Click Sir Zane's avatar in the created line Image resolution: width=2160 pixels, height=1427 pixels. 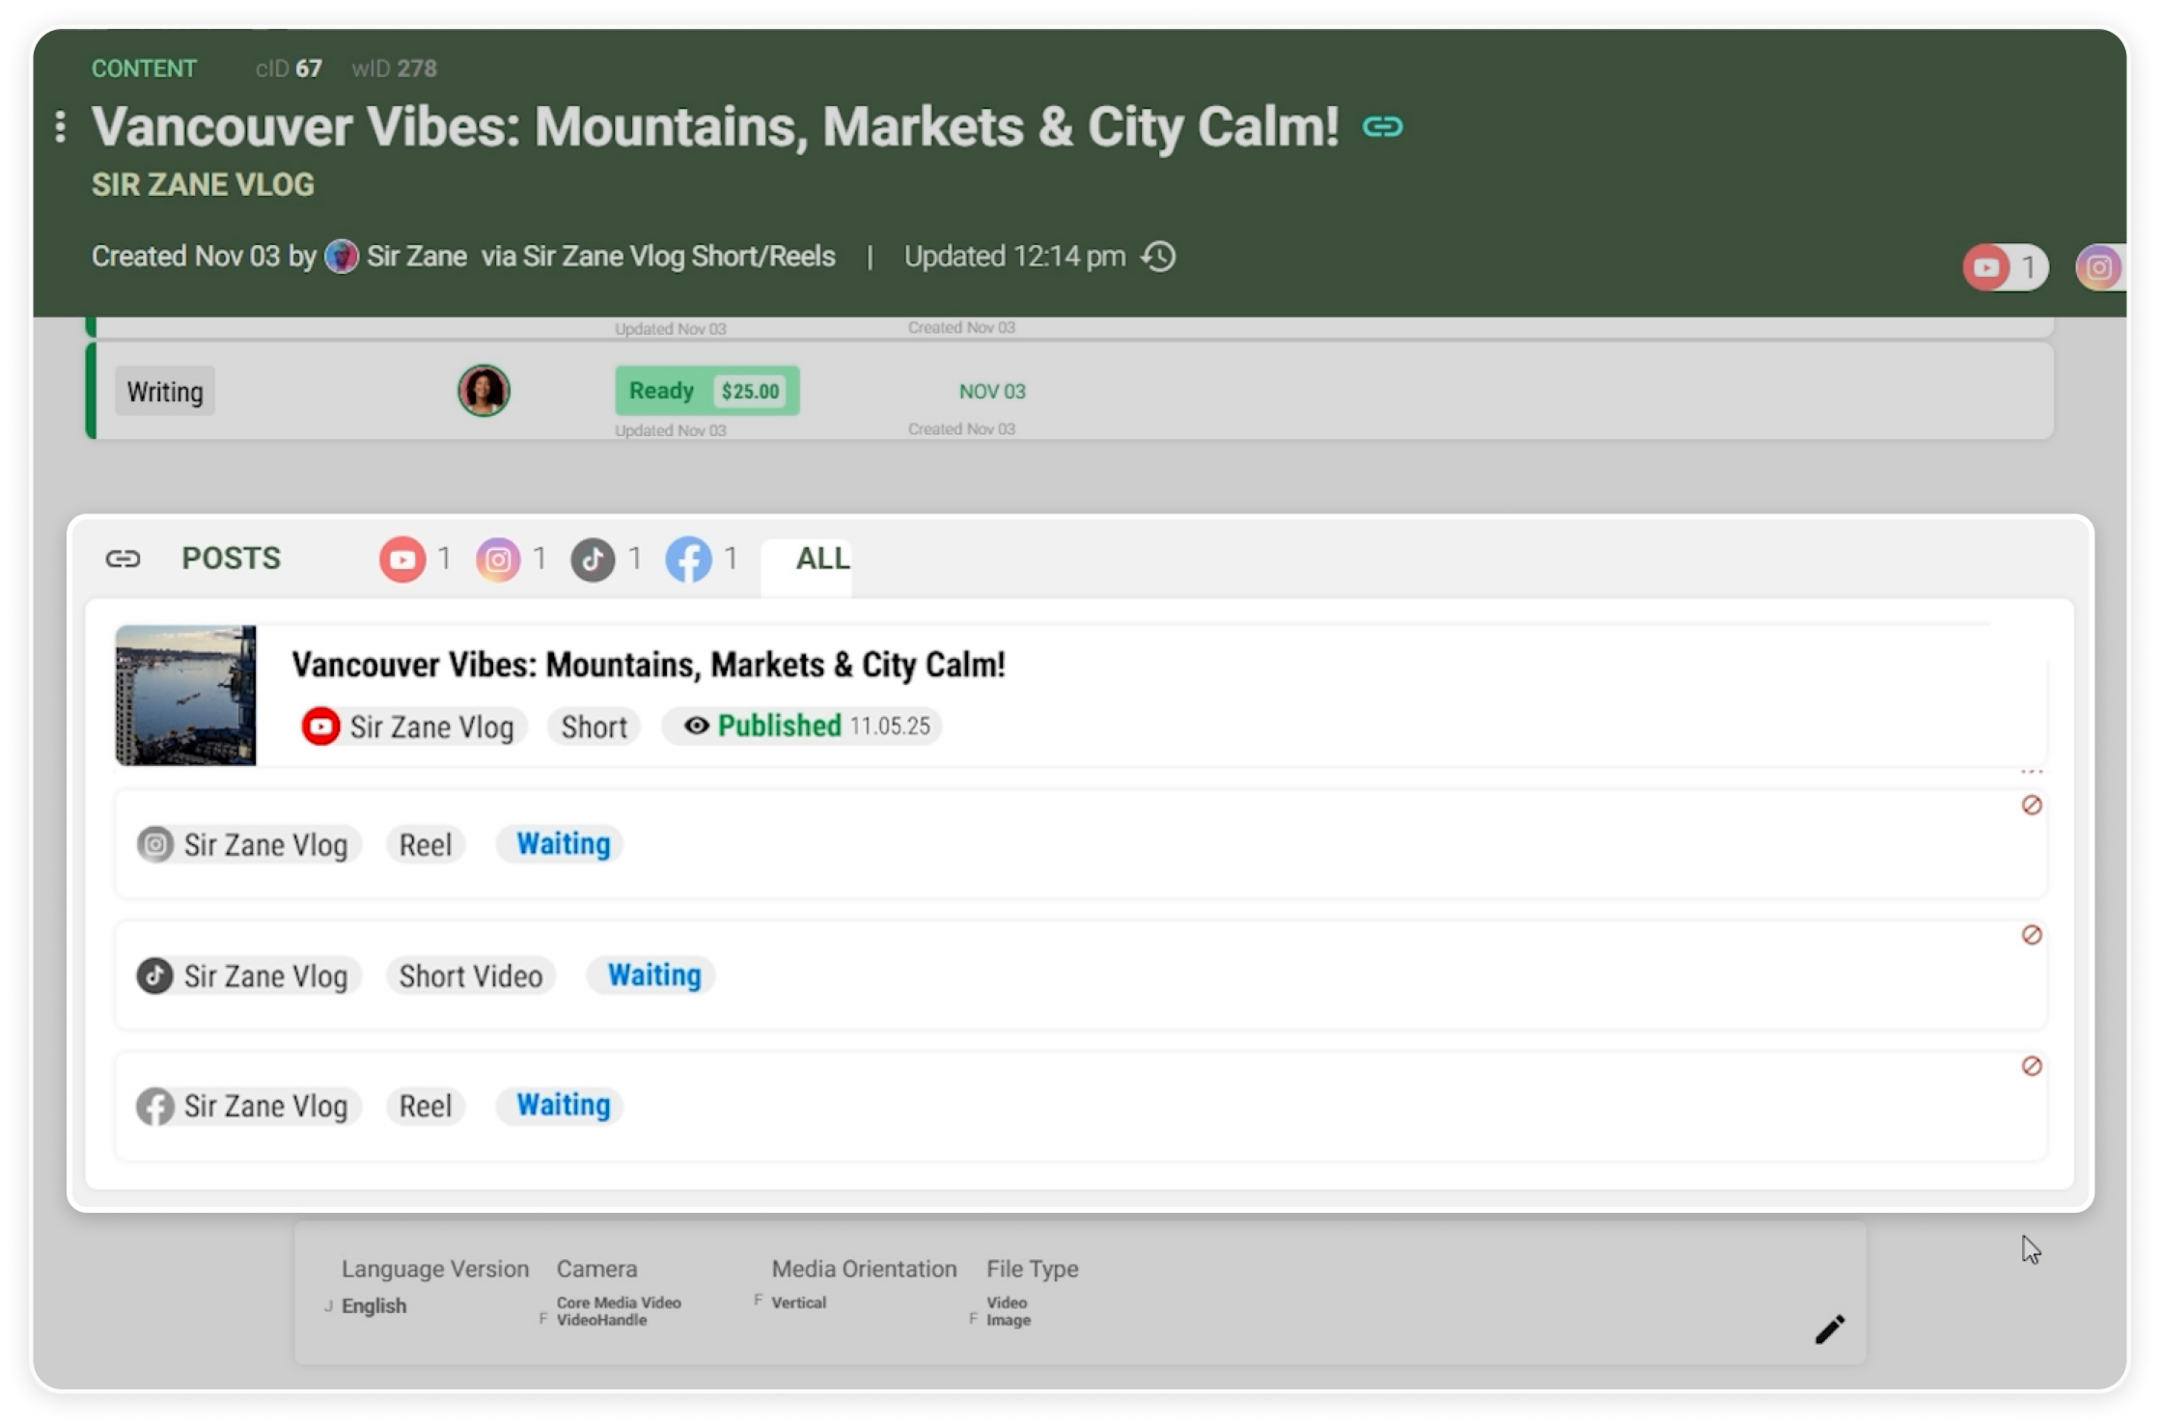[x=341, y=257]
